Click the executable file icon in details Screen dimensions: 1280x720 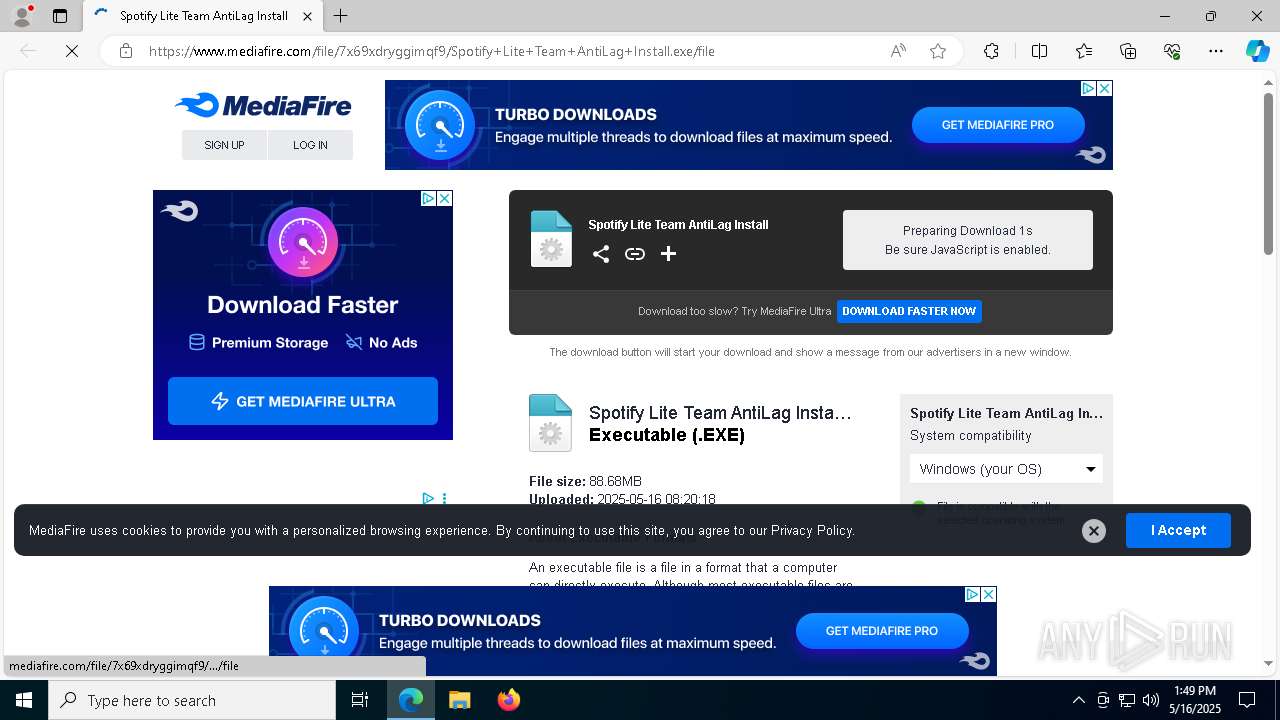click(x=550, y=423)
